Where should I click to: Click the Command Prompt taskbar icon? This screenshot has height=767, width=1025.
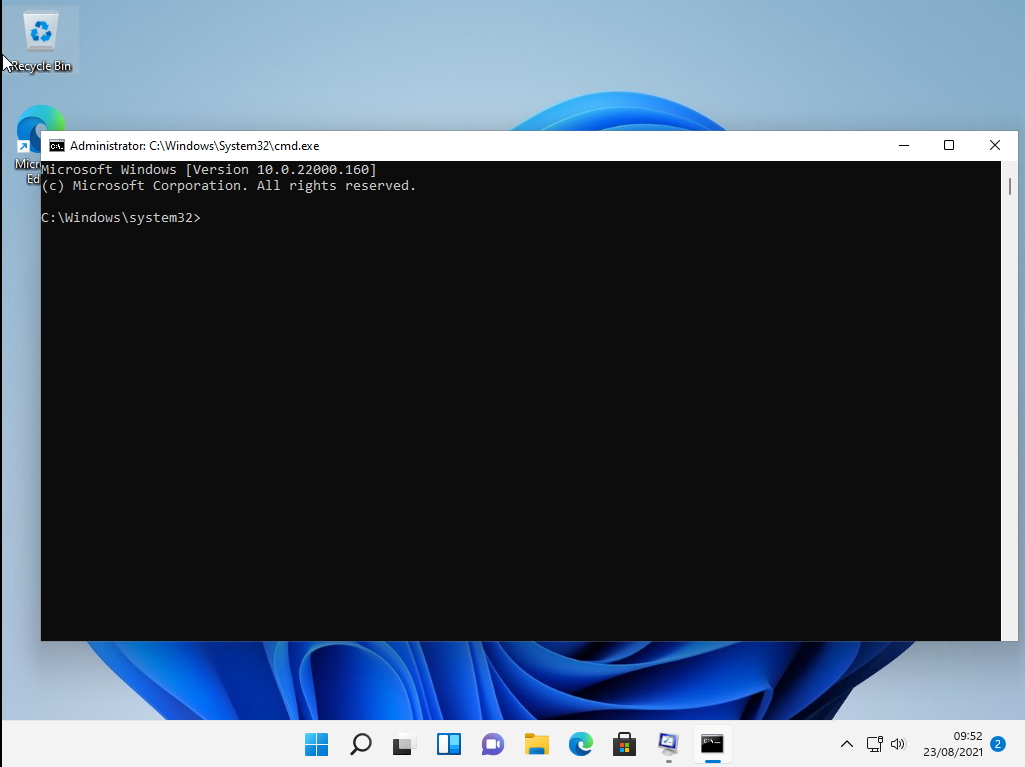712,744
